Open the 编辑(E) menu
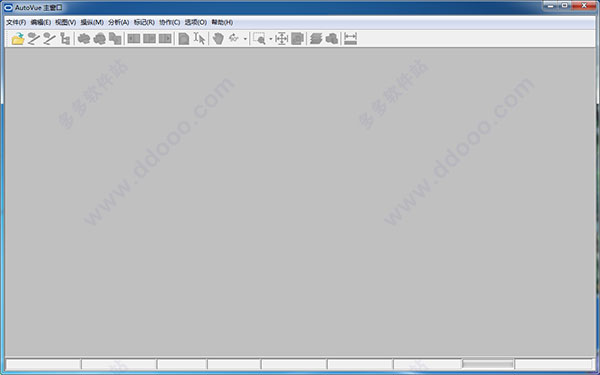This screenshot has height=375, width=600. tap(41, 22)
